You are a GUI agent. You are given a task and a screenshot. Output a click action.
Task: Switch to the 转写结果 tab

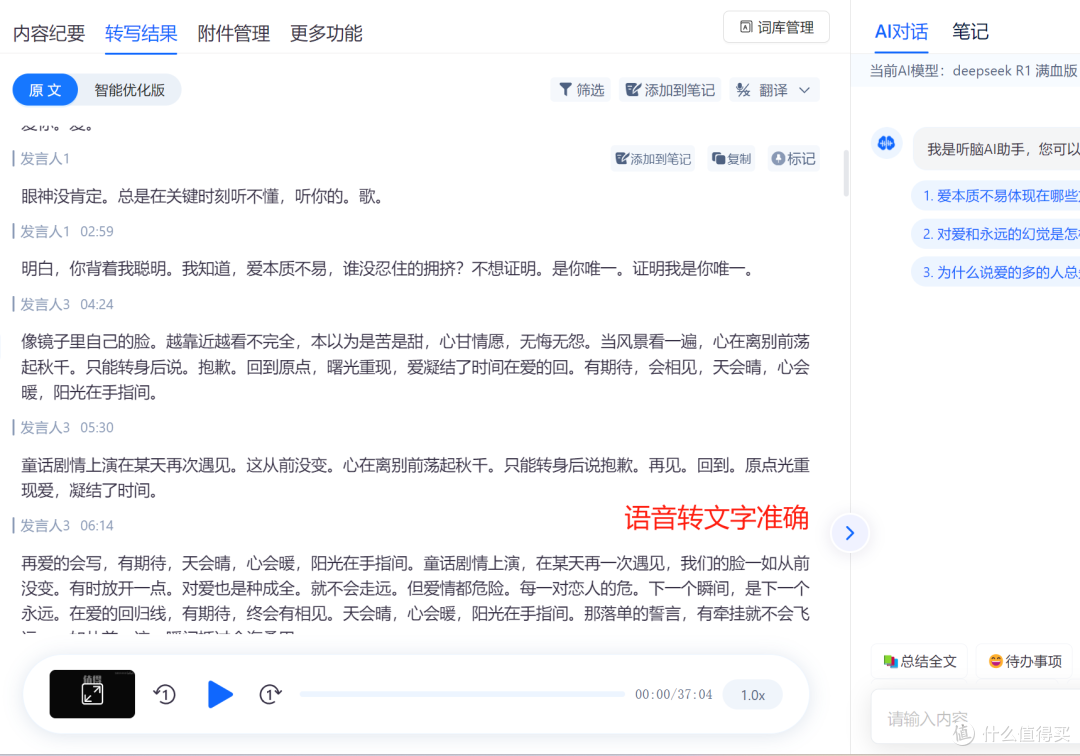coord(141,33)
